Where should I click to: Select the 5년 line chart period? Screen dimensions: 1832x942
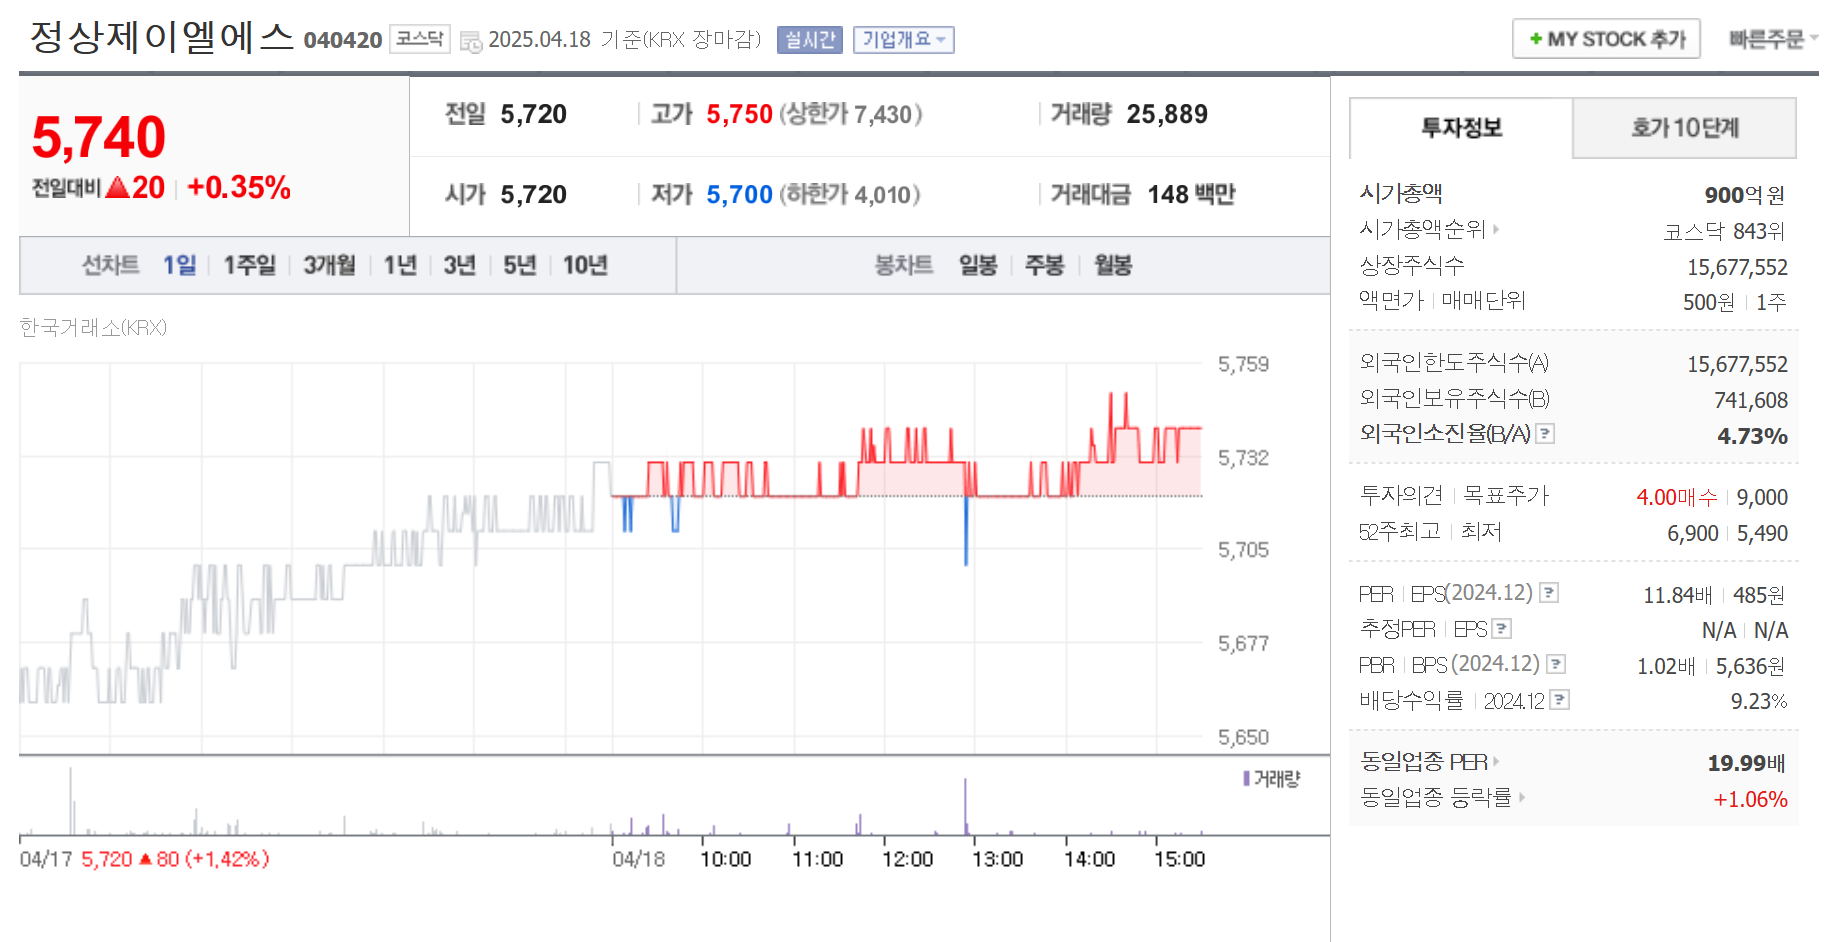[x=519, y=265]
